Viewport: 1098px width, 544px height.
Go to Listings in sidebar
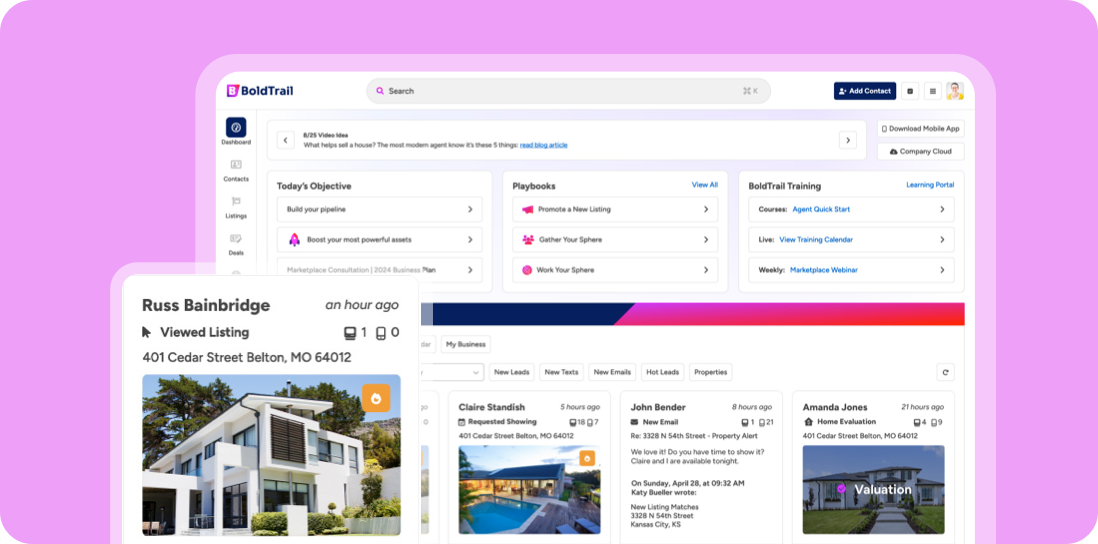click(236, 203)
